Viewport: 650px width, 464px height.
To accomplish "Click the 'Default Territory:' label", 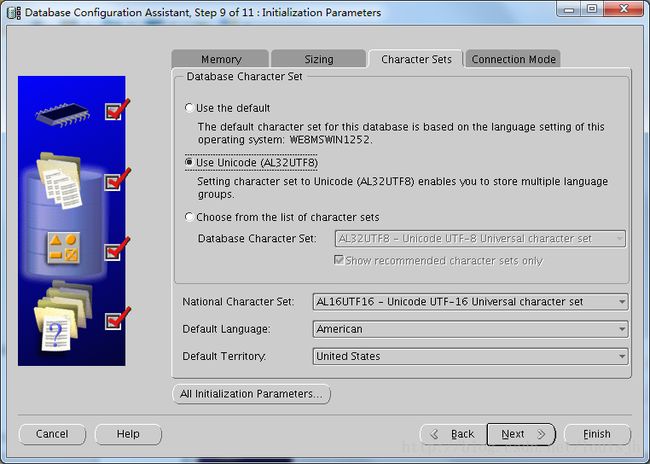I will pyautogui.click(x=224, y=357).
